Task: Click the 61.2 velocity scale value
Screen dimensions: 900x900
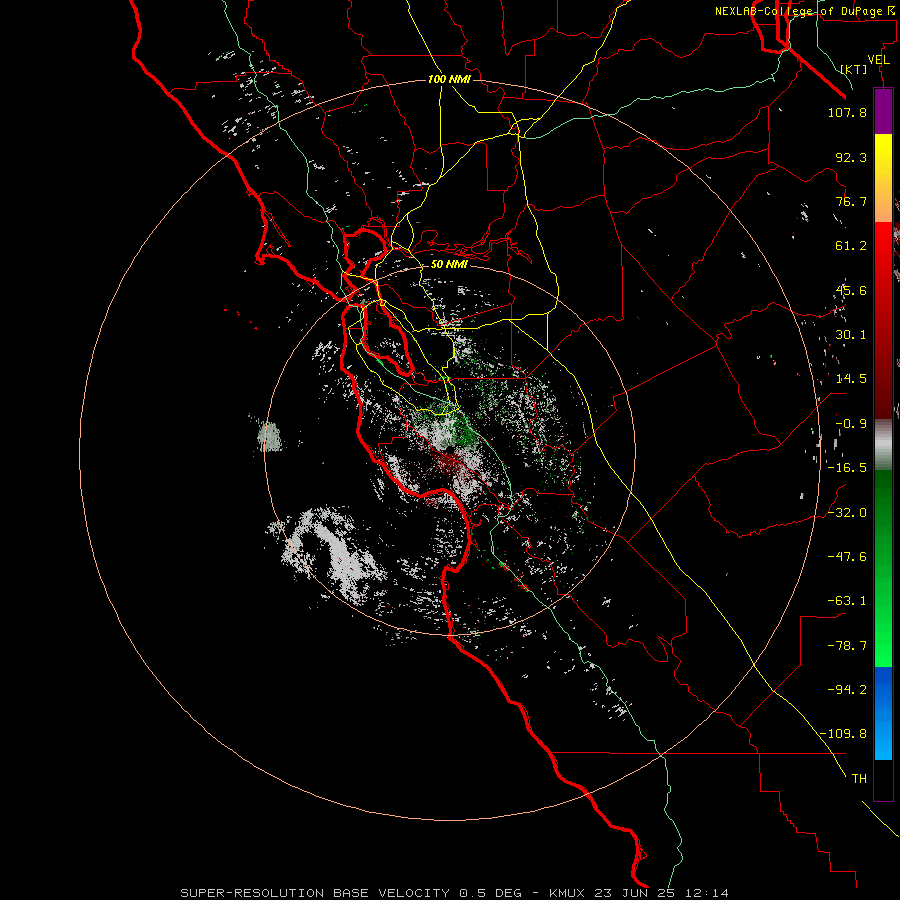Action: 851,246
